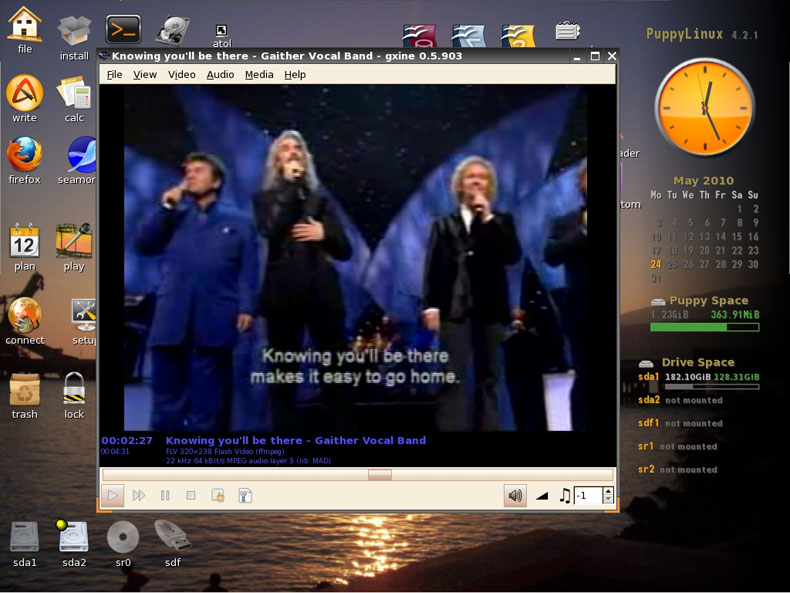
Task: Open the file manager desktop icon
Action: pyautogui.click(x=24, y=29)
